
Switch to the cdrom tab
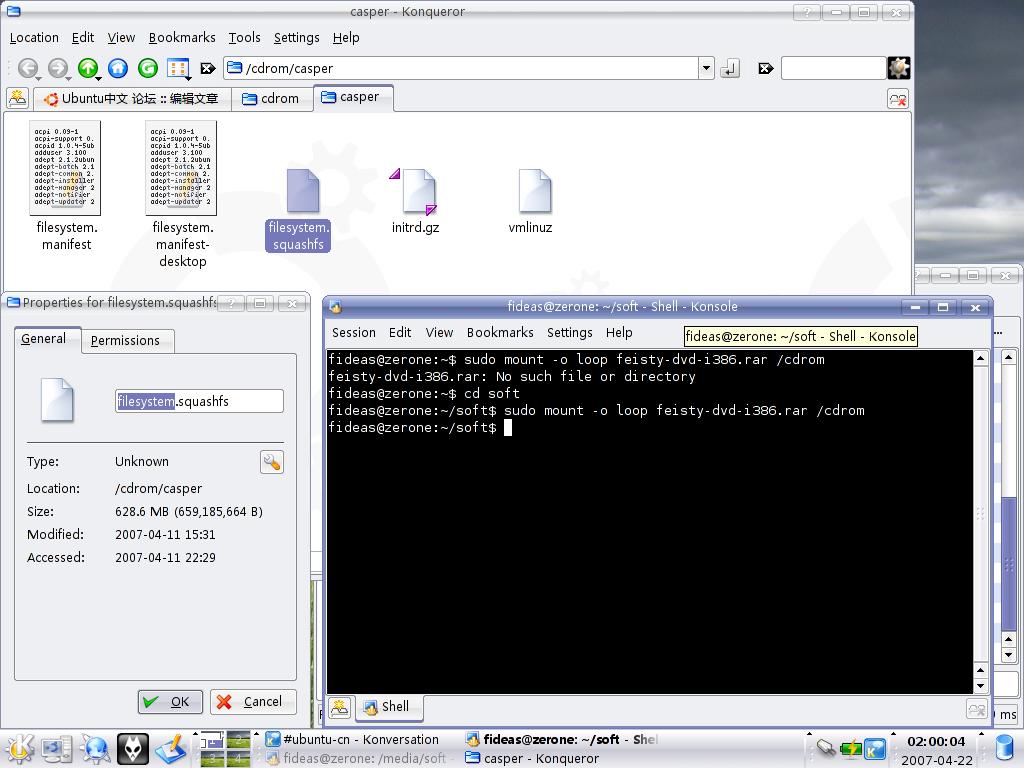click(x=272, y=99)
